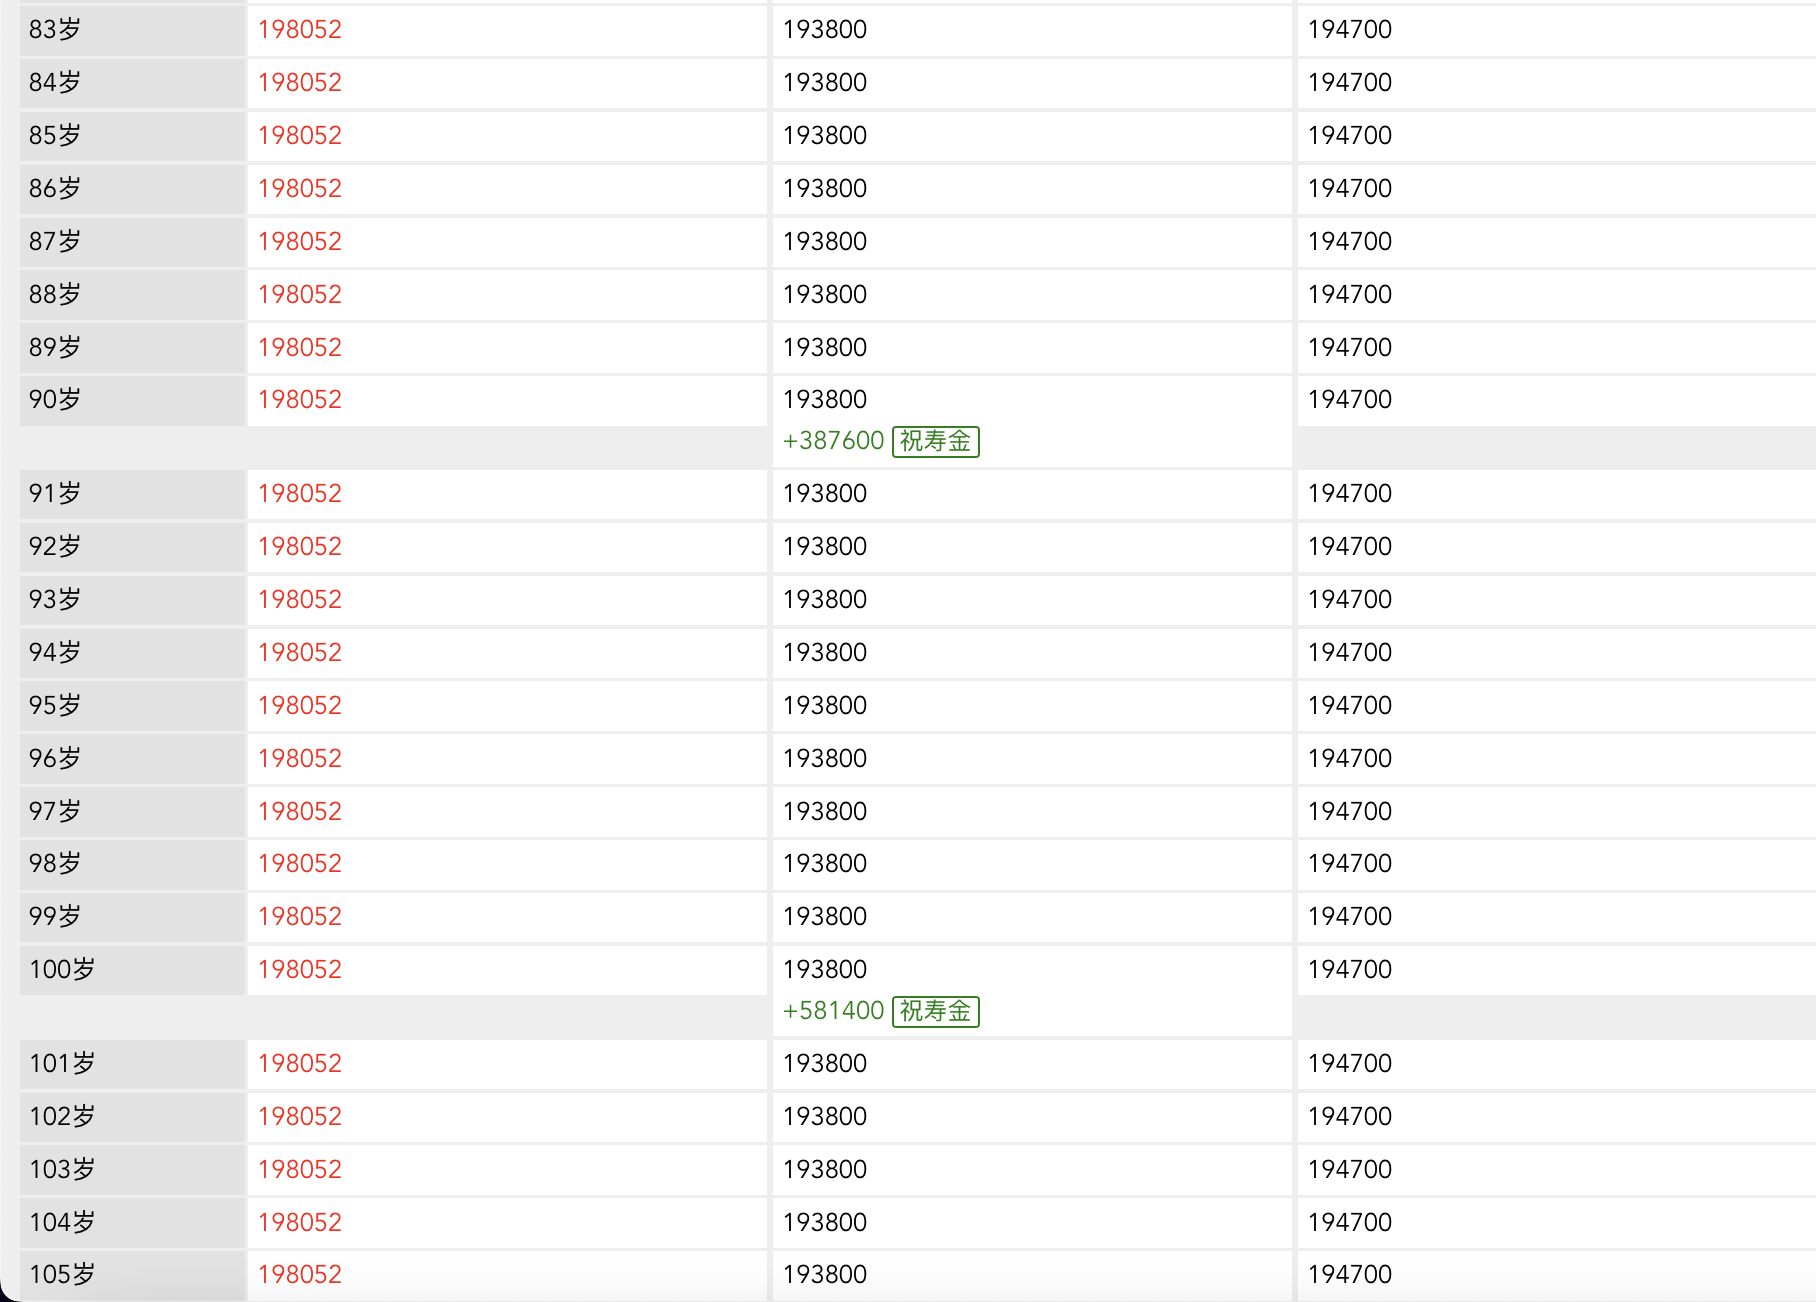Click red 198052 value in 101岁 row
Viewport: 1816px width, 1302px height.
(300, 1064)
